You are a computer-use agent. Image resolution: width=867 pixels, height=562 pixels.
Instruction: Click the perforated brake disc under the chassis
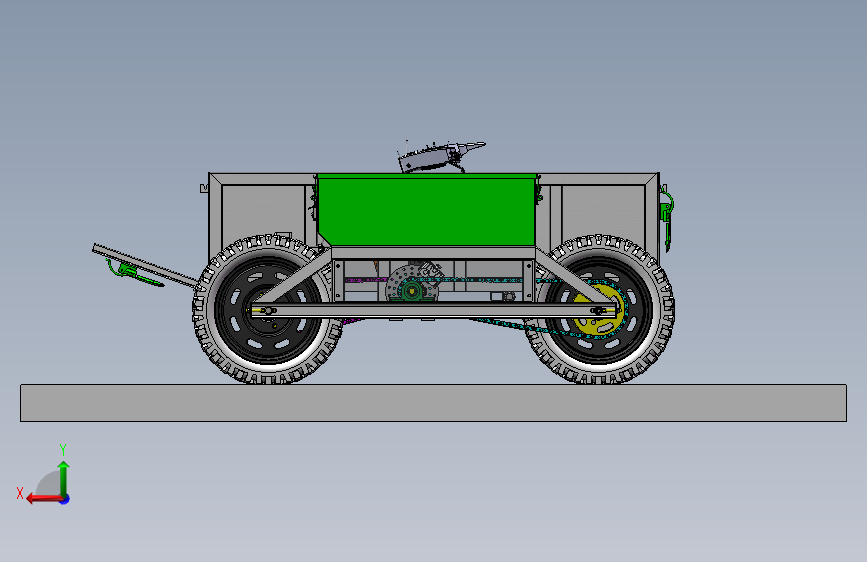(x=413, y=283)
